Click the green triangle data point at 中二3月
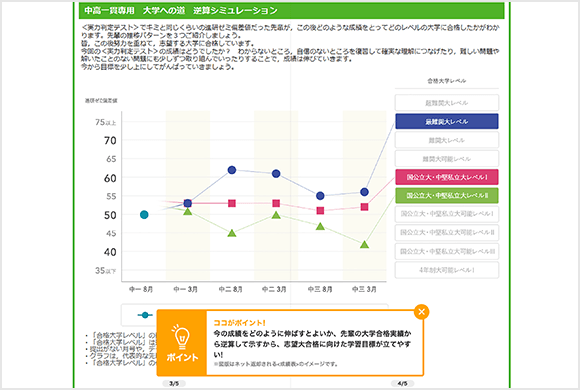This screenshot has height=390, width=580. click(276, 215)
